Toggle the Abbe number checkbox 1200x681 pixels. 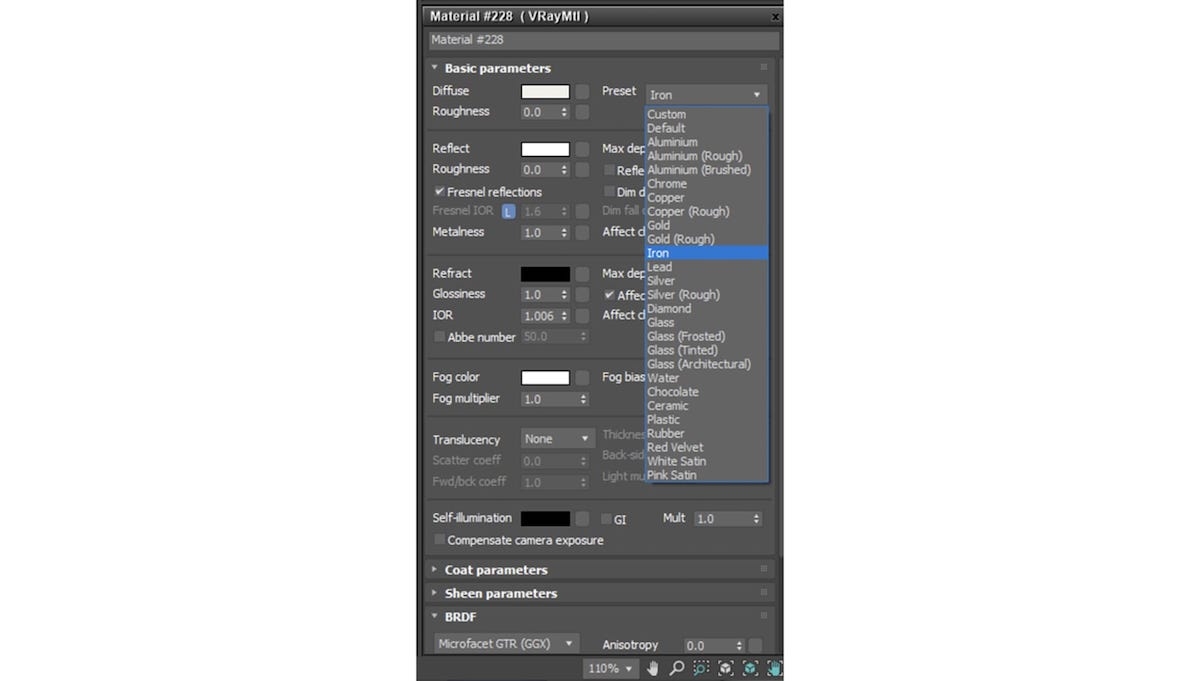tap(439, 337)
